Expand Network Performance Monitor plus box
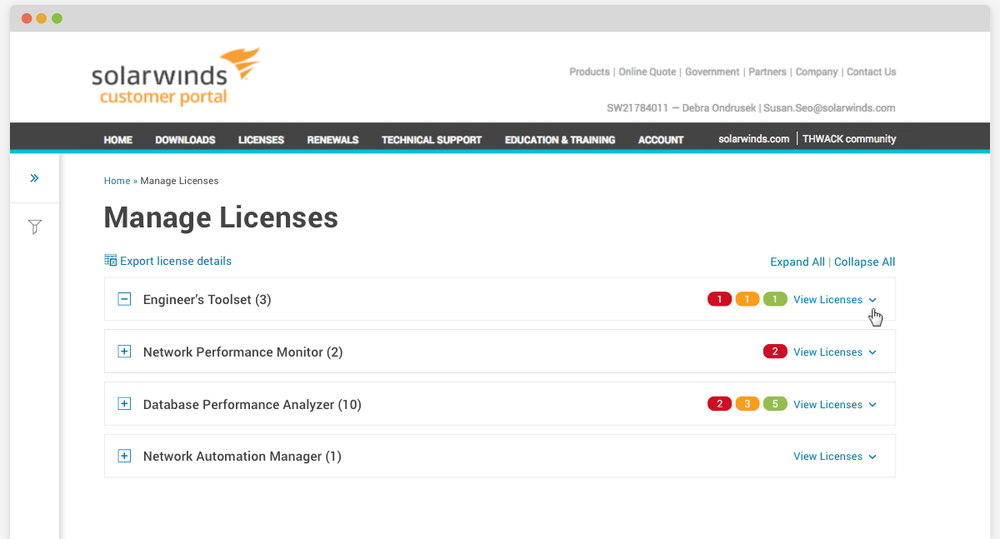The width and height of the screenshot is (1000, 539). click(x=124, y=351)
